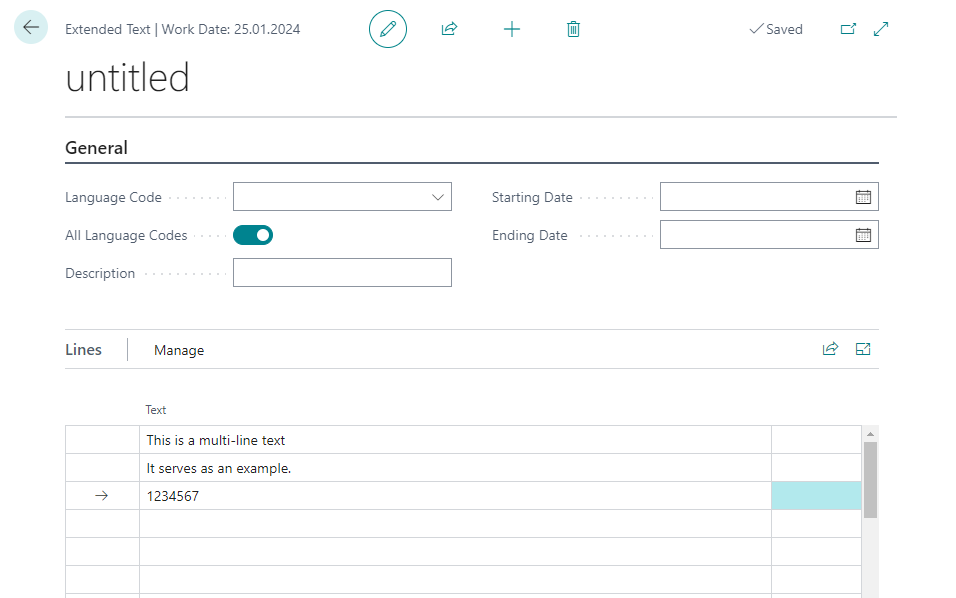Open the Language Code dropdown
Screen dimensions: 956x598
click(x=437, y=197)
